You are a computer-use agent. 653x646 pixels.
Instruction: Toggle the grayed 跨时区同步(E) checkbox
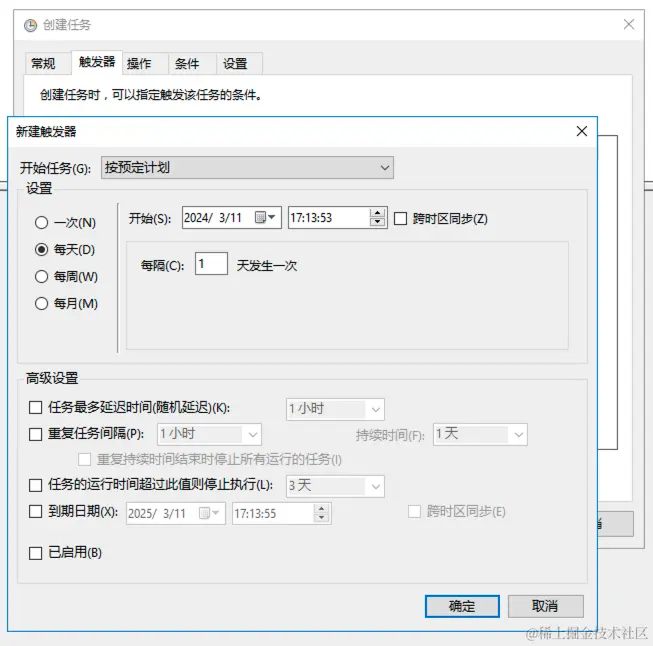tap(414, 511)
